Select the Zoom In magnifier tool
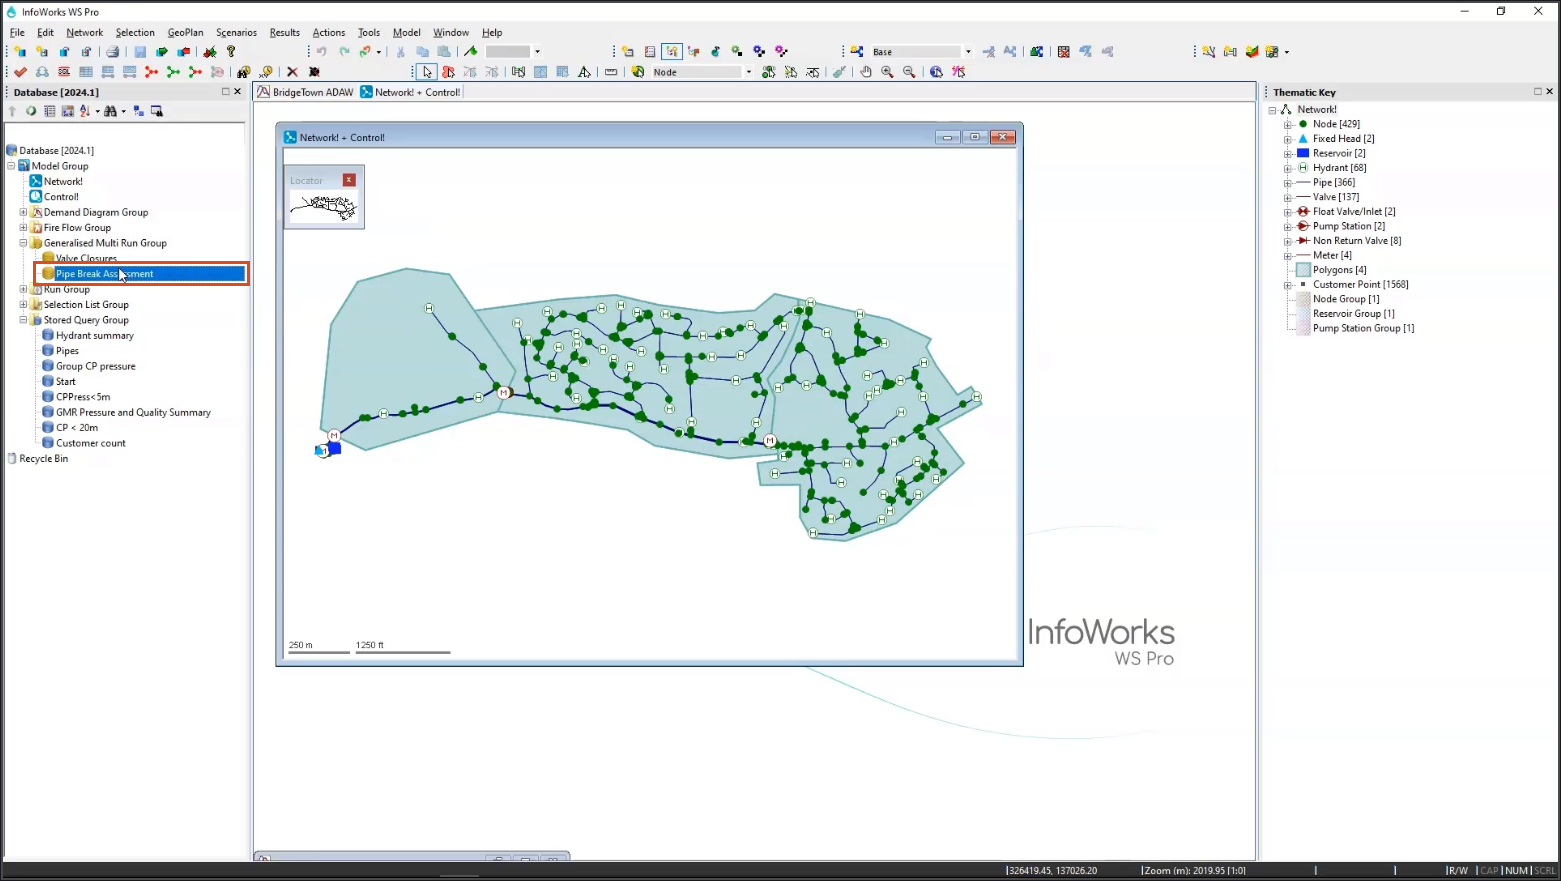Image resolution: width=1561 pixels, height=881 pixels. (x=887, y=72)
